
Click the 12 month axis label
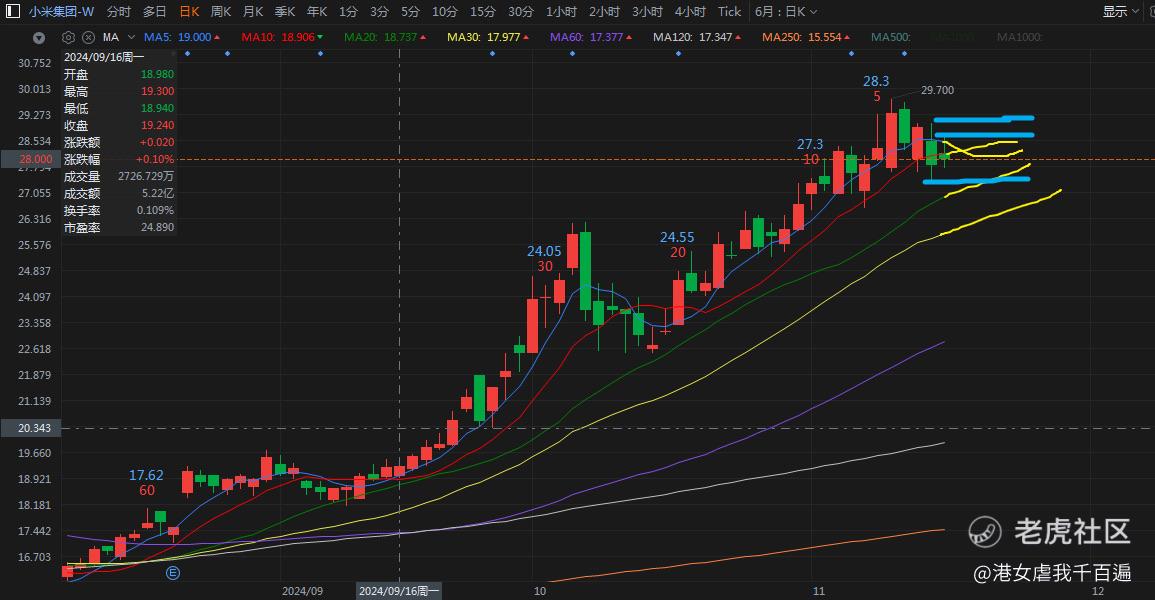[x=1098, y=590]
